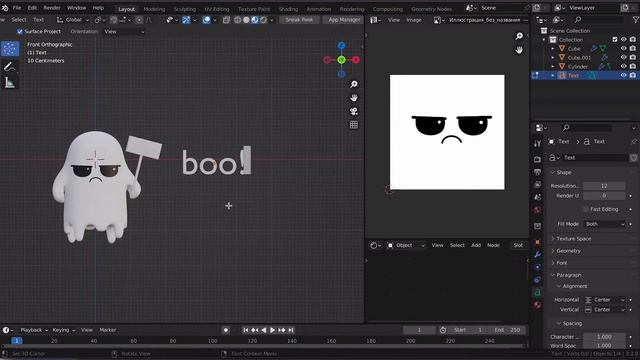Viewport: 640px width, 360px height.
Task: Select the 3D Cursor tool in toolbar
Action: [x=10, y=49]
